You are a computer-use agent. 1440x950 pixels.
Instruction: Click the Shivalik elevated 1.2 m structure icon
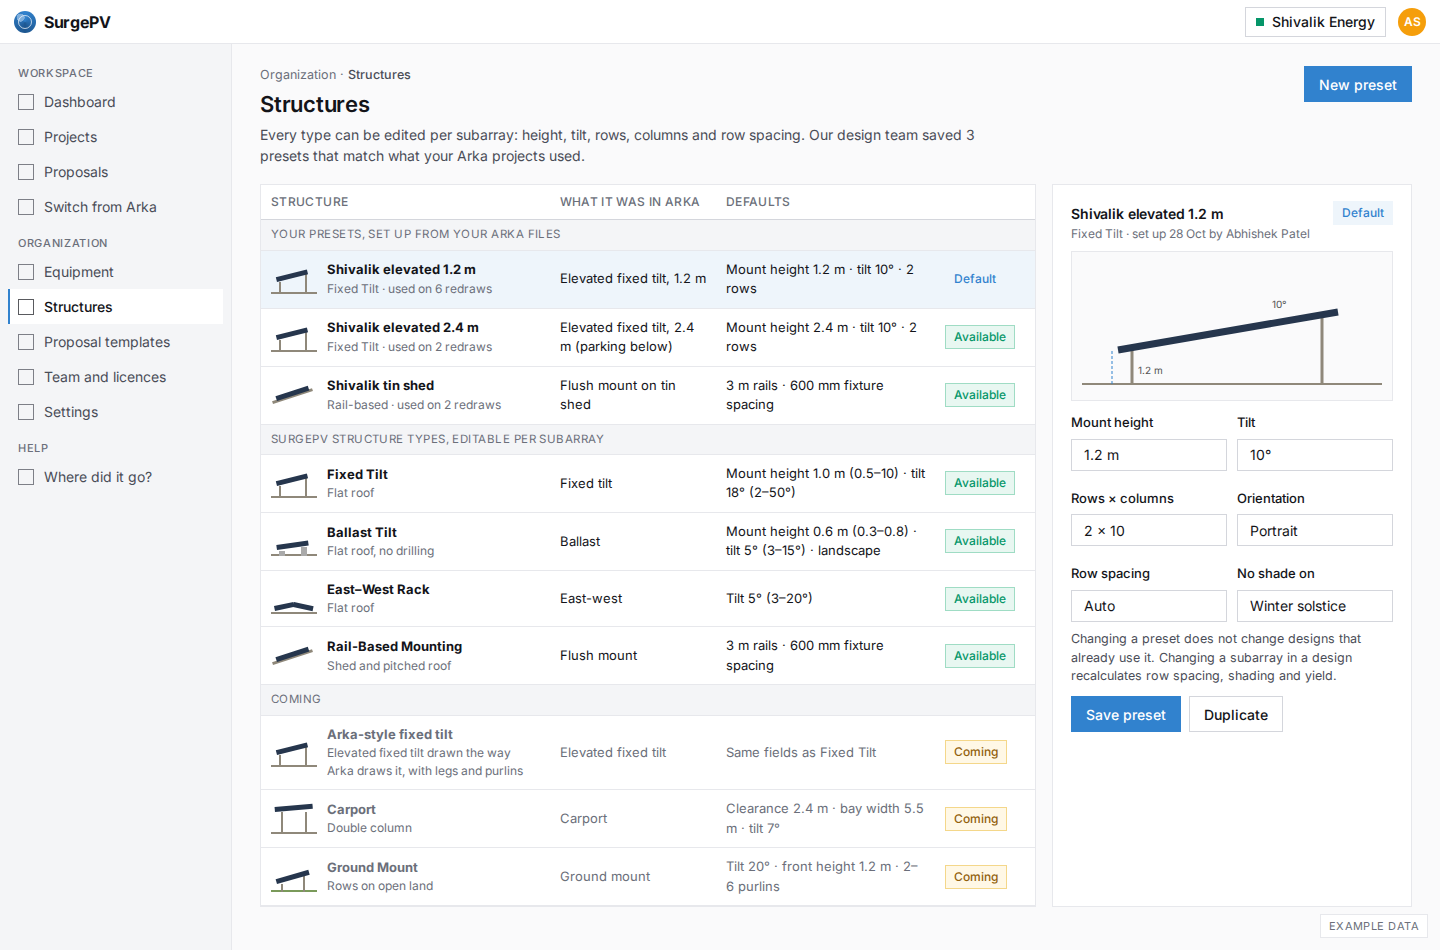294,279
